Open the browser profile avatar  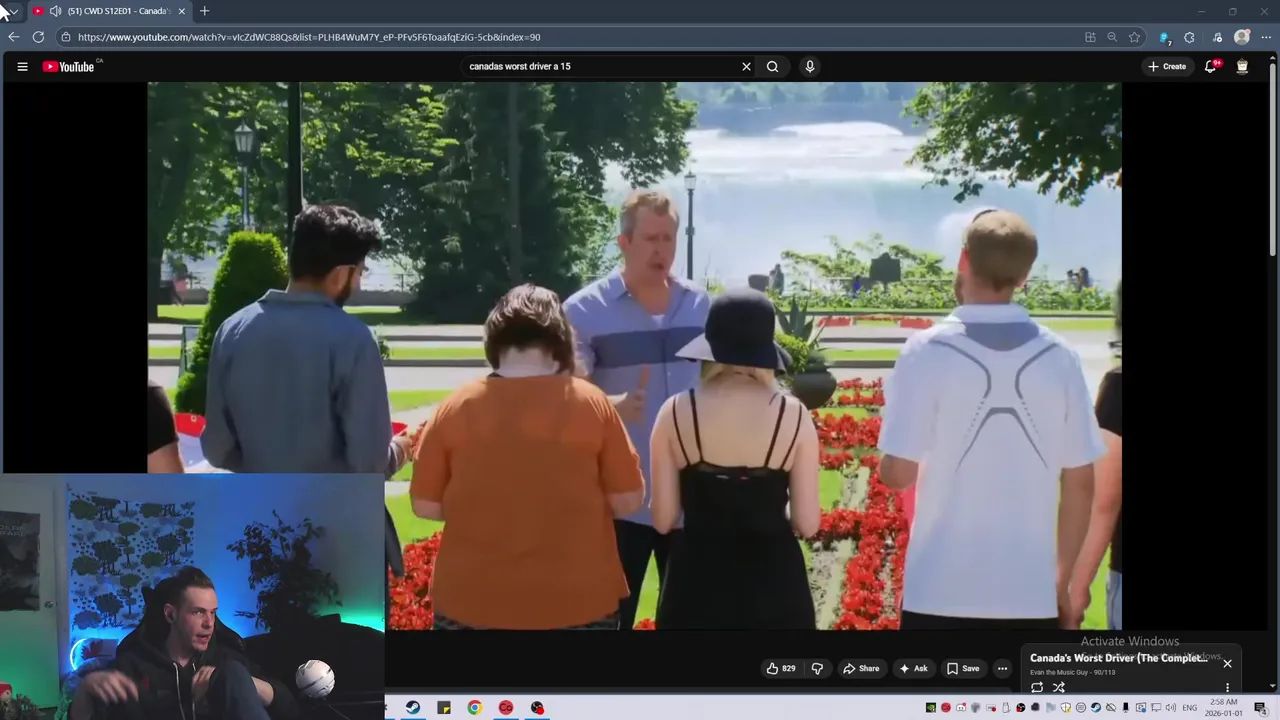pos(1242,37)
